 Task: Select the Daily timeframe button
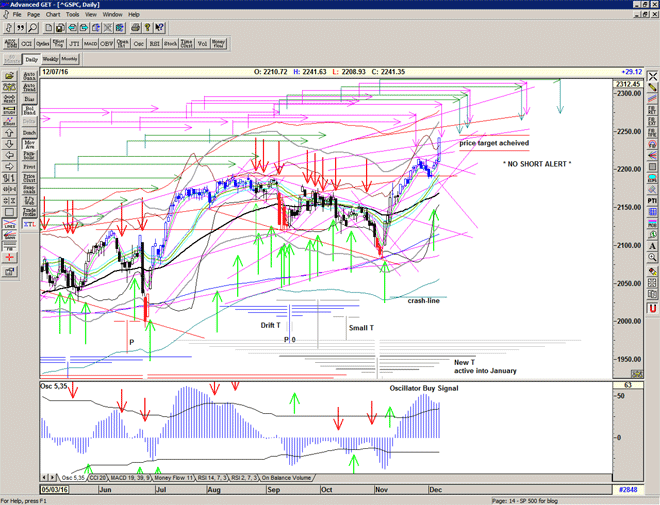point(31,59)
